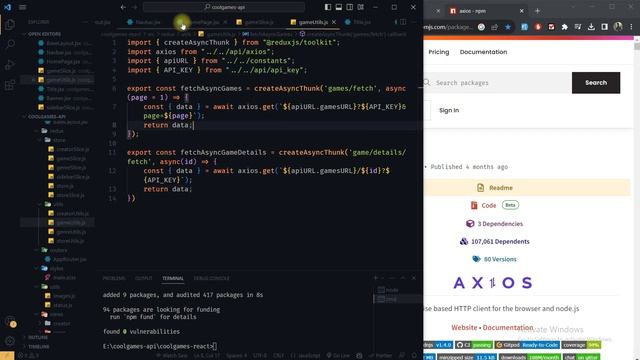Switch to the Problems panel tab
The width and height of the screenshot is (640, 360).
click(114, 278)
